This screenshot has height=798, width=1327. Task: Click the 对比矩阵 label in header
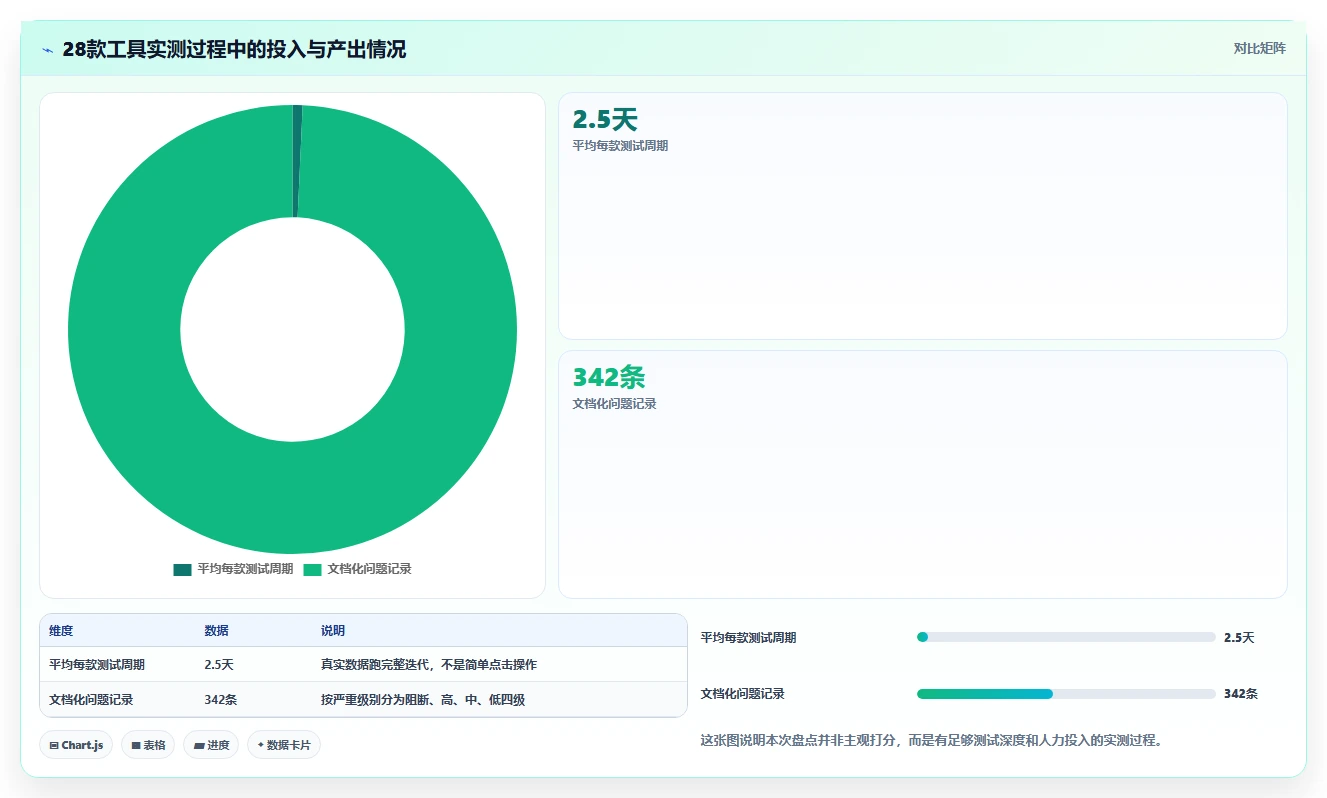point(1260,48)
